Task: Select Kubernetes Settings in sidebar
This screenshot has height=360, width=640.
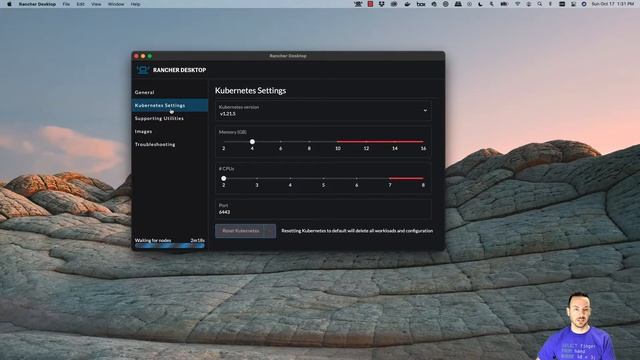Action: coord(170,105)
